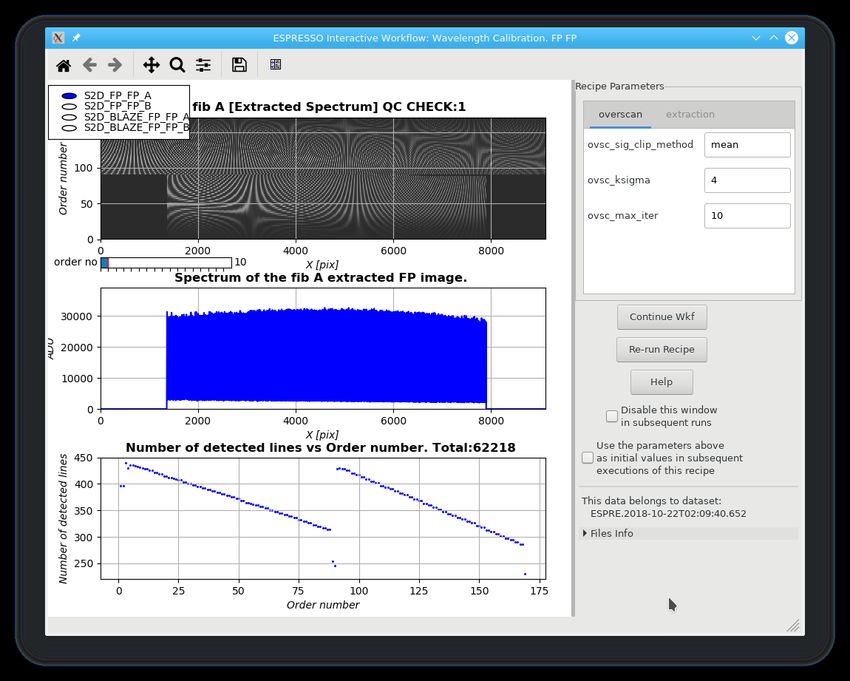Click the order no slider
The image size is (850, 681).
pos(167,263)
